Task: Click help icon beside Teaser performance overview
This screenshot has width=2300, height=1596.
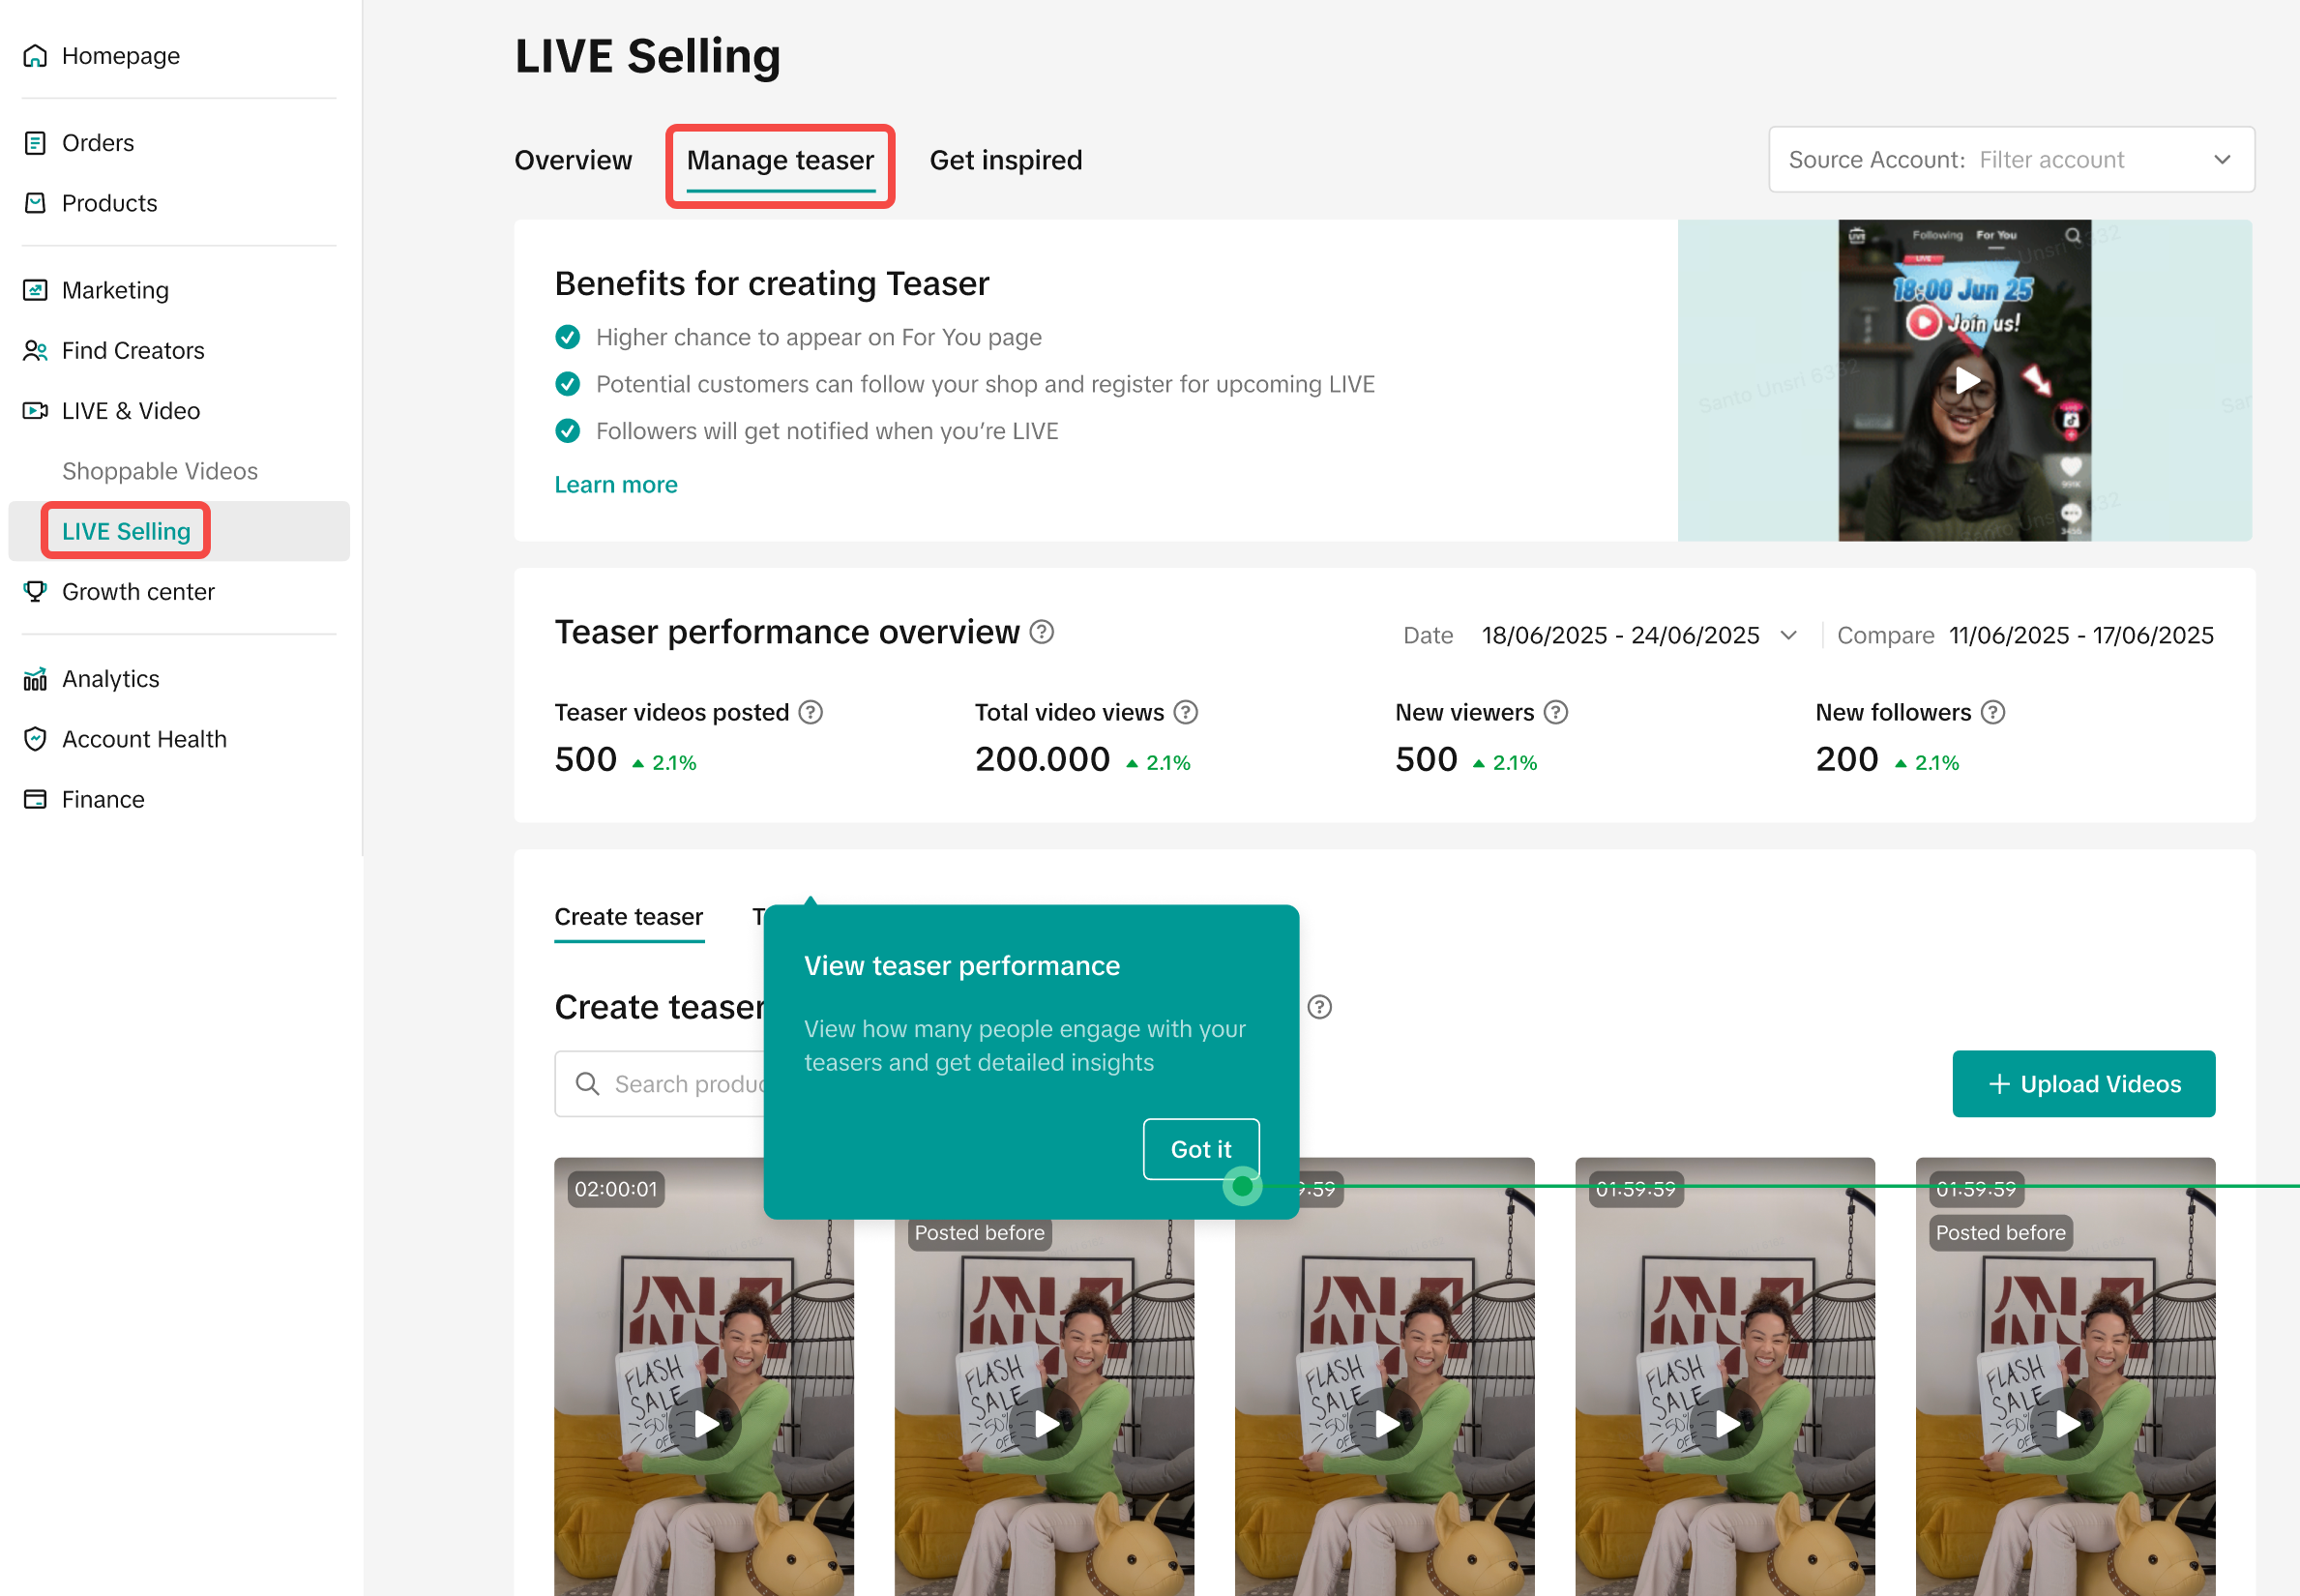Action: click(1042, 632)
